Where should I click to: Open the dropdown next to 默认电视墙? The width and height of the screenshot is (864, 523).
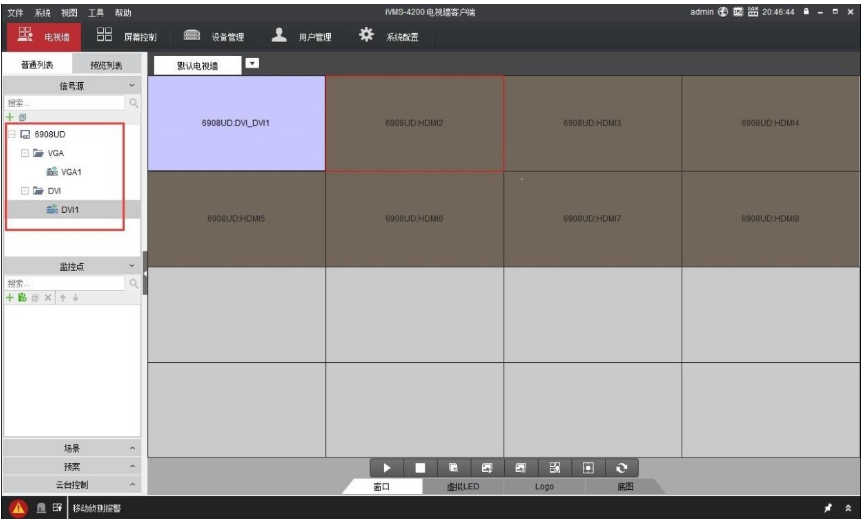coord(252,64)
